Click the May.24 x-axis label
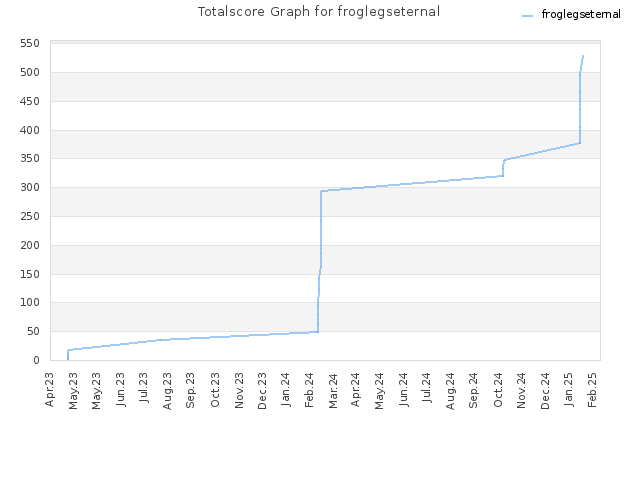 [380, 391]
